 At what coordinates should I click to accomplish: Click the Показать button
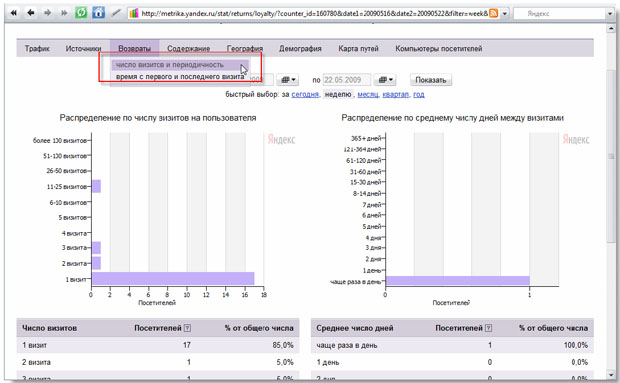pyautogui.click(x=431, y=80)
